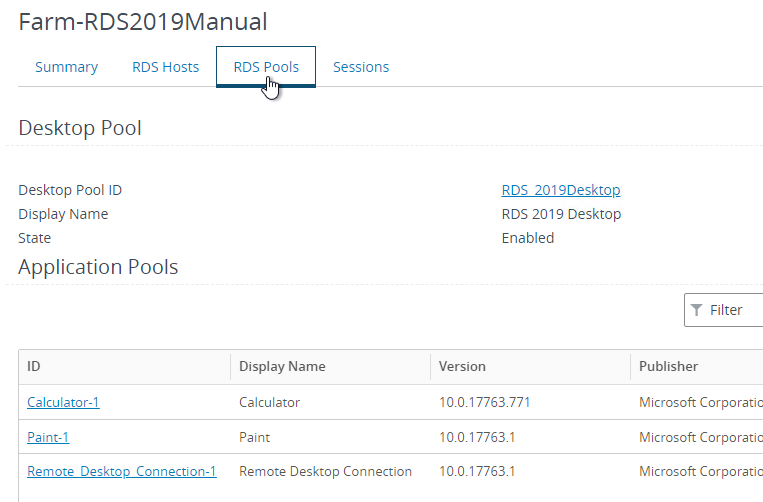This screenshot has width=763, height=502.
Task: Sort by the Version column header
Action: (x=462, y=366)
